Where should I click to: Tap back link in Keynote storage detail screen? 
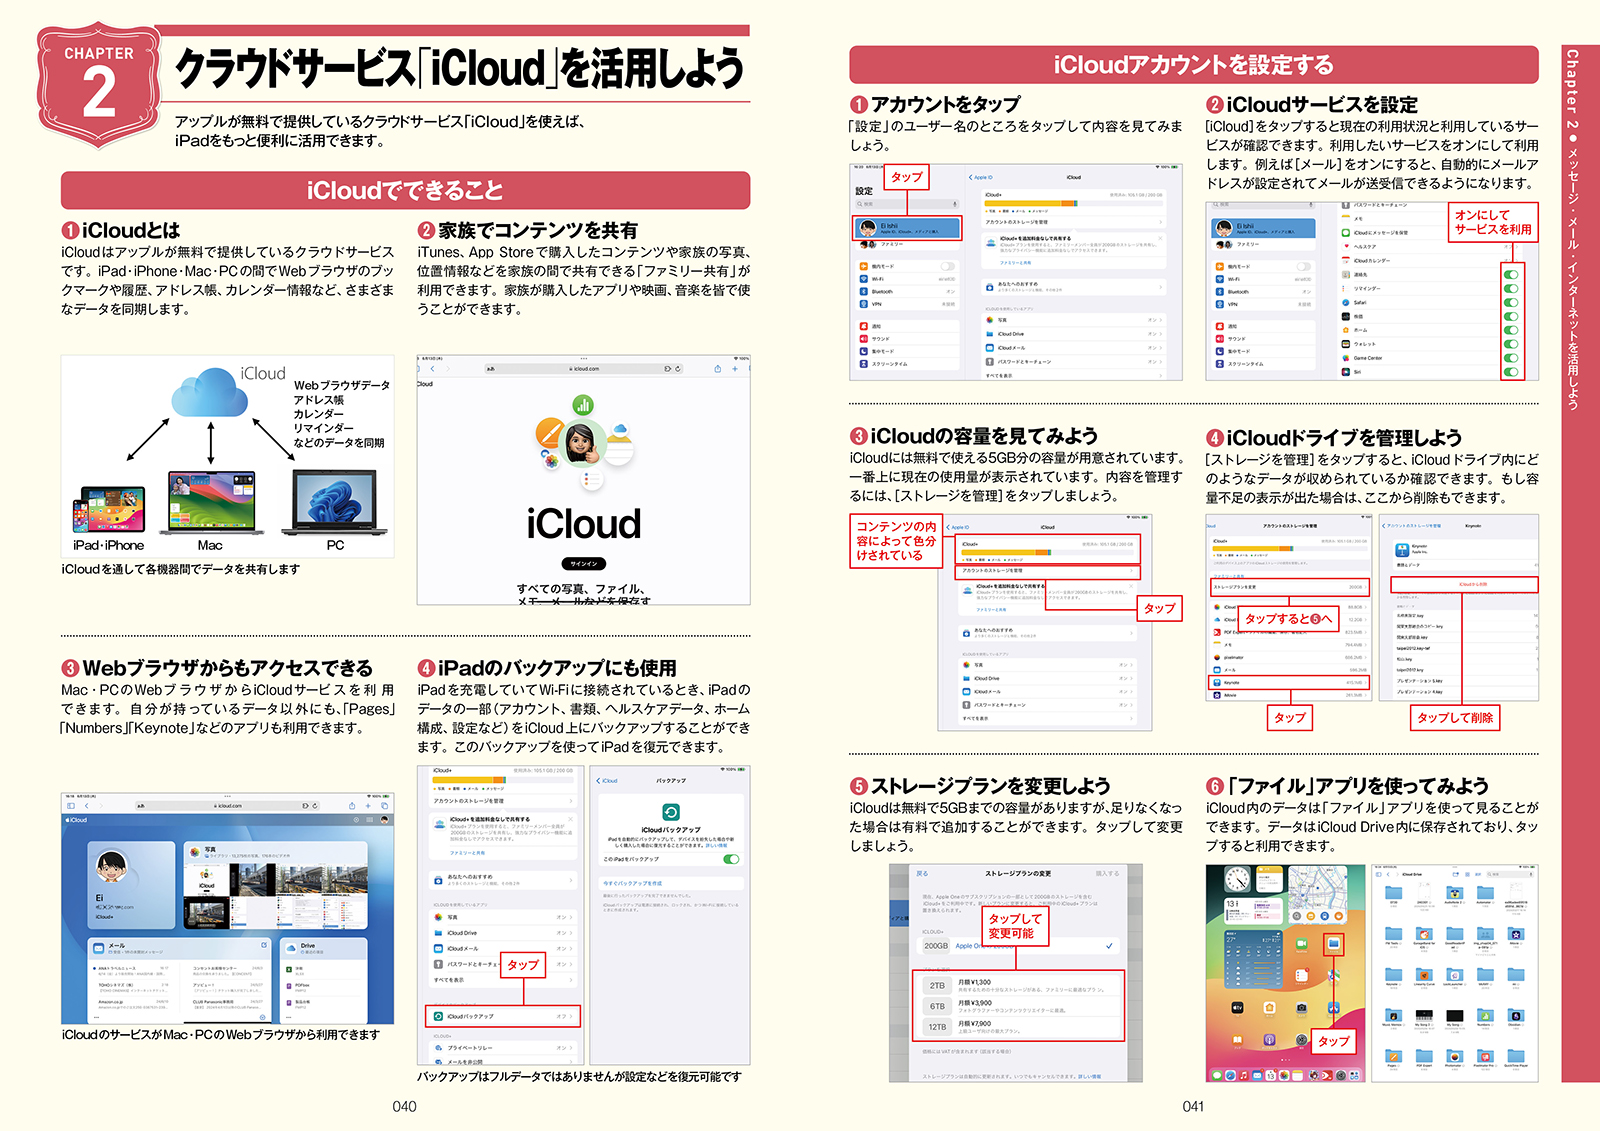coord(1411,526)
